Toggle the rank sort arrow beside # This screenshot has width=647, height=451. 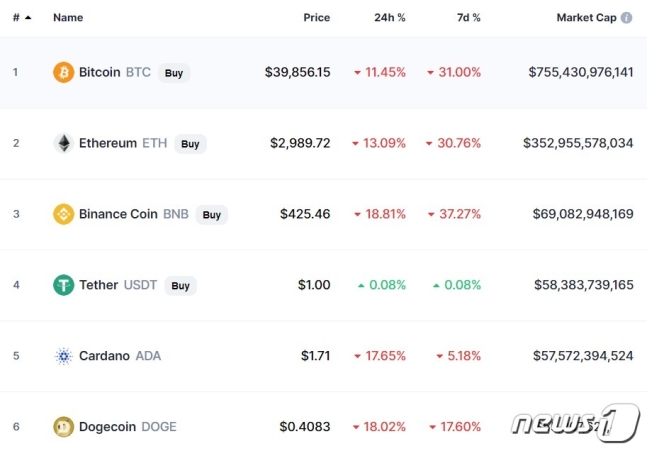(28, 17)
